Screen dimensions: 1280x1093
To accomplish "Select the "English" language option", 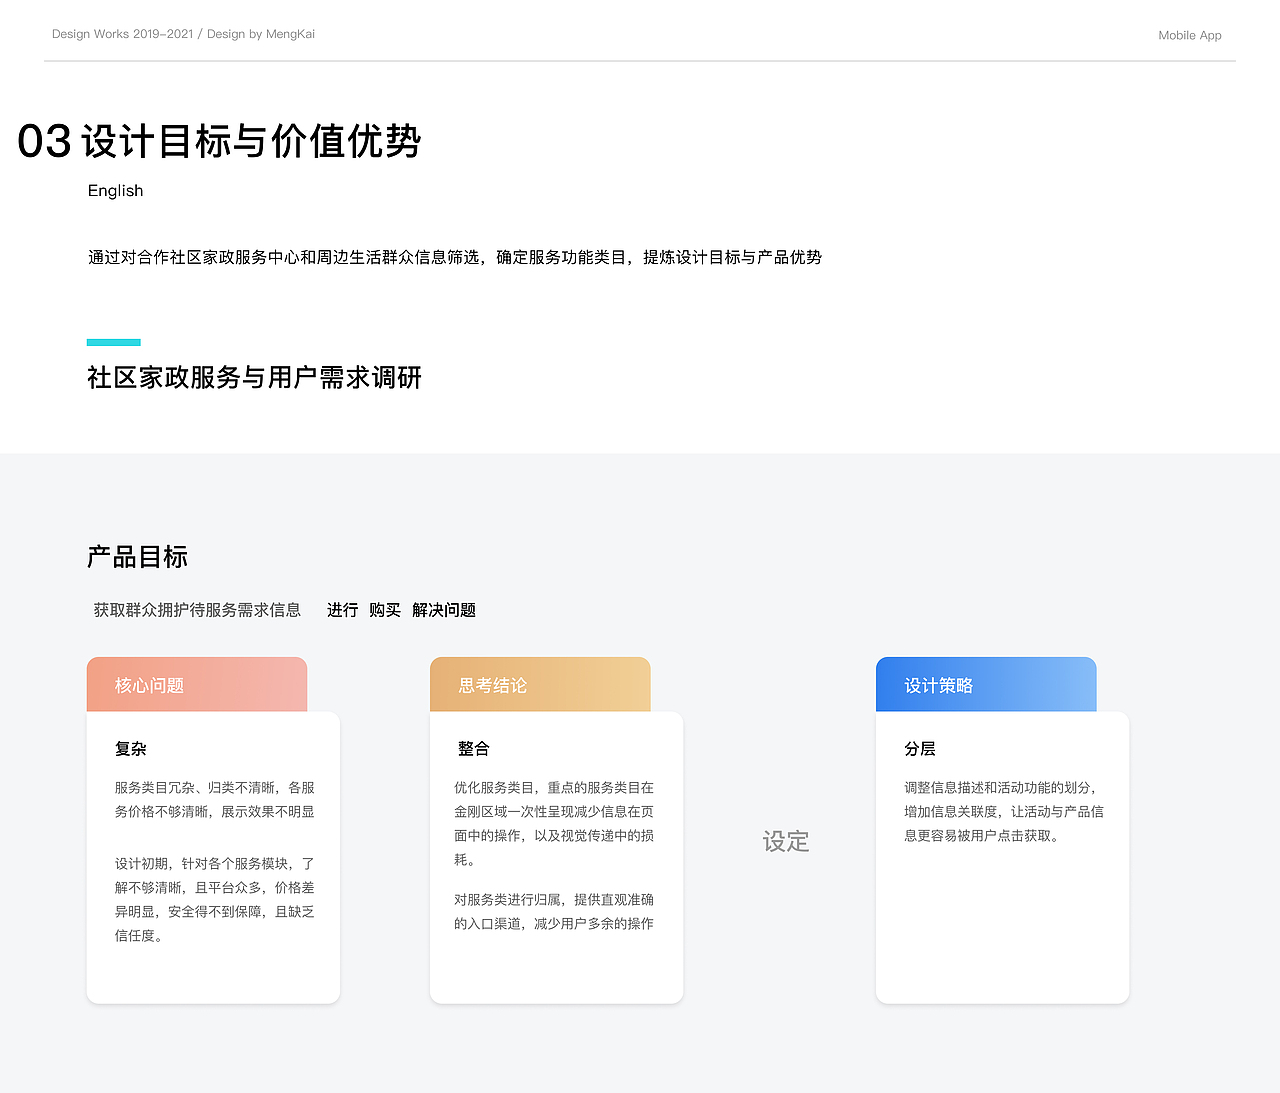I will coord(115,190).
